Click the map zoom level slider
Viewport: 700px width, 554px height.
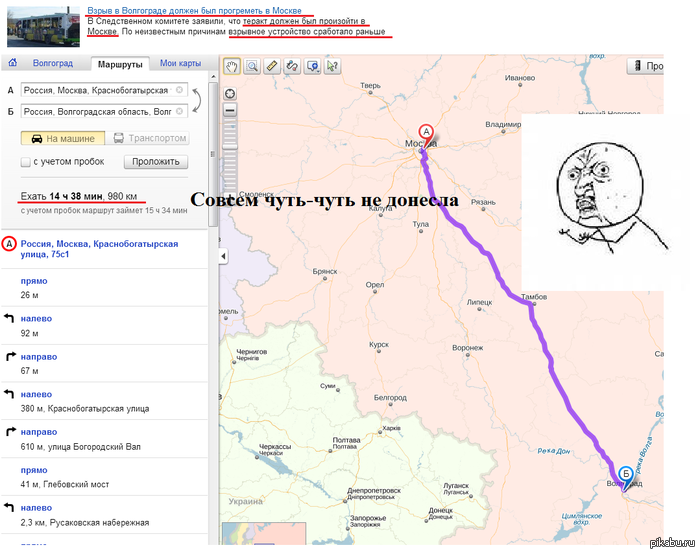(x=231, y=150)
